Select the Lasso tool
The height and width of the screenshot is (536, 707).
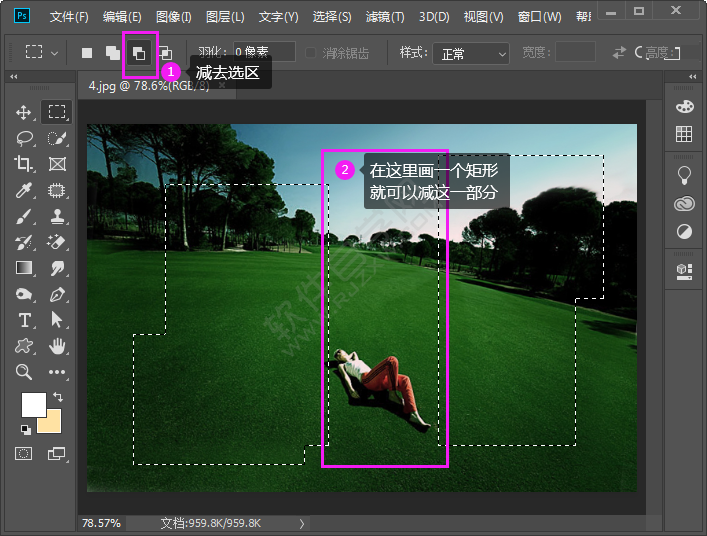click(24, 138)
